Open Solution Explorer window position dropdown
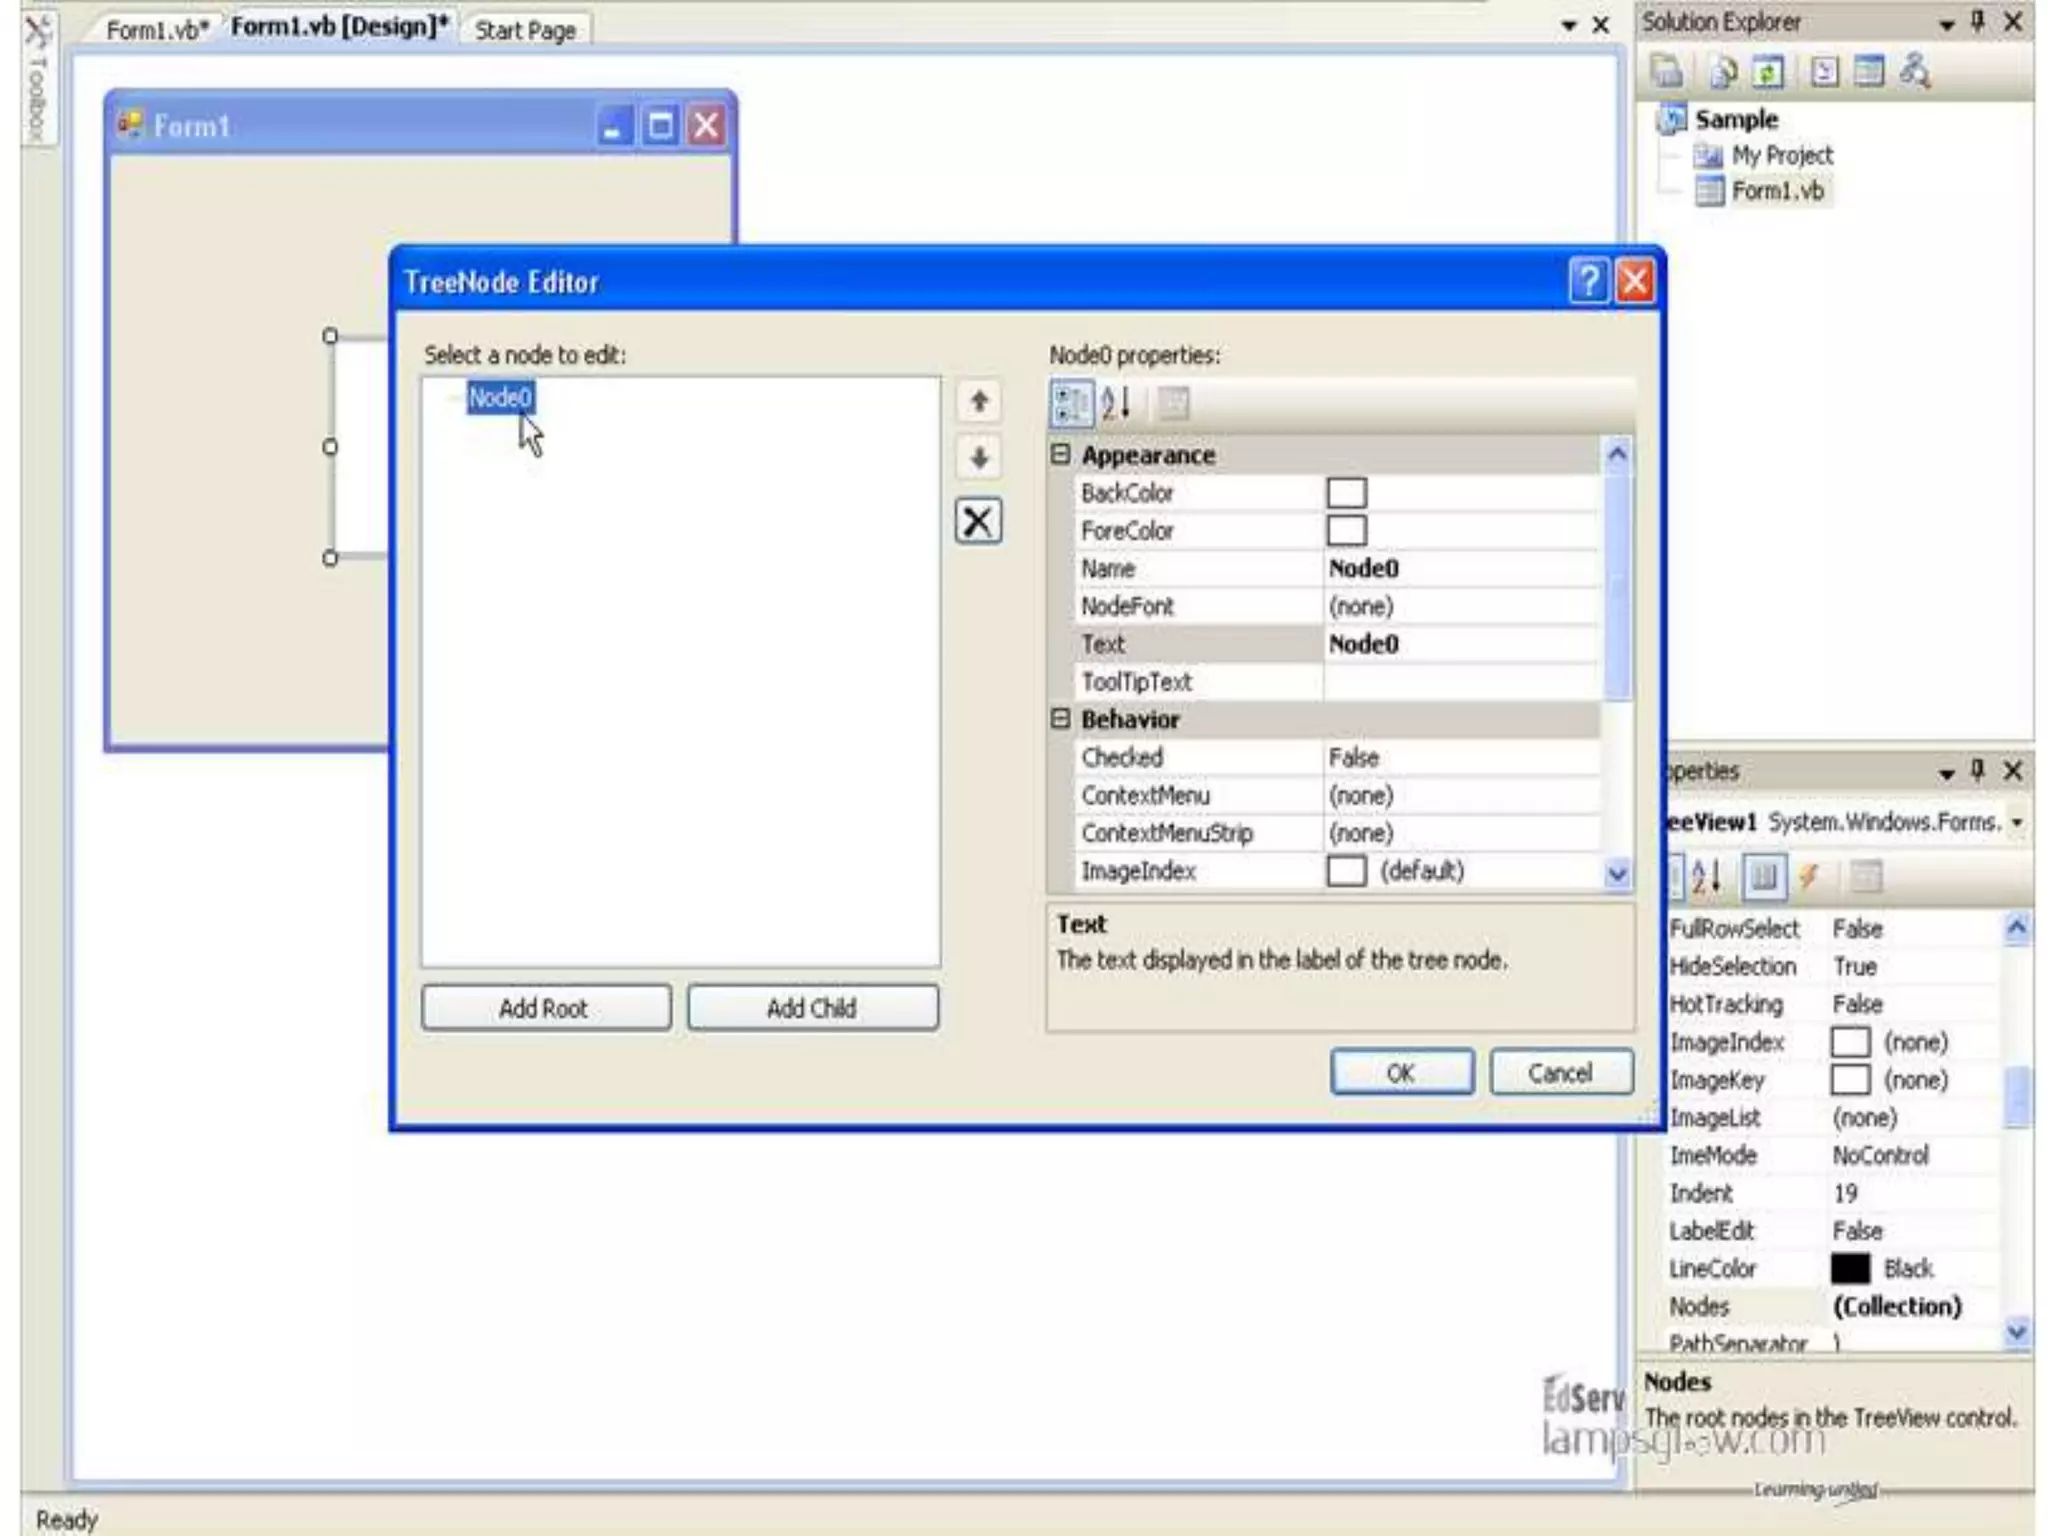2048x1536 pixels. coord(1947,24)
